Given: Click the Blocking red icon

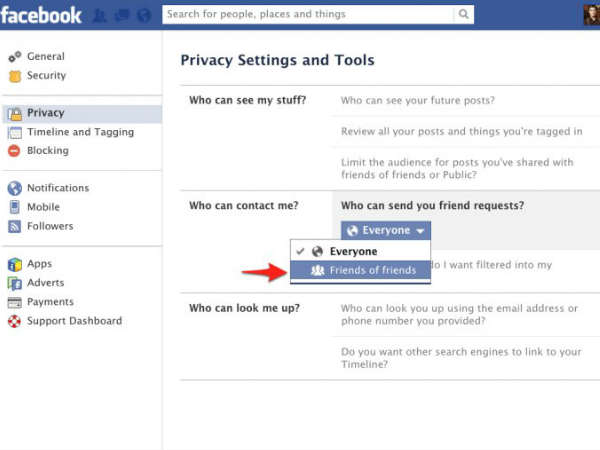Looking at the screenshot, I should pyautogui.click(x=14, y=151).
